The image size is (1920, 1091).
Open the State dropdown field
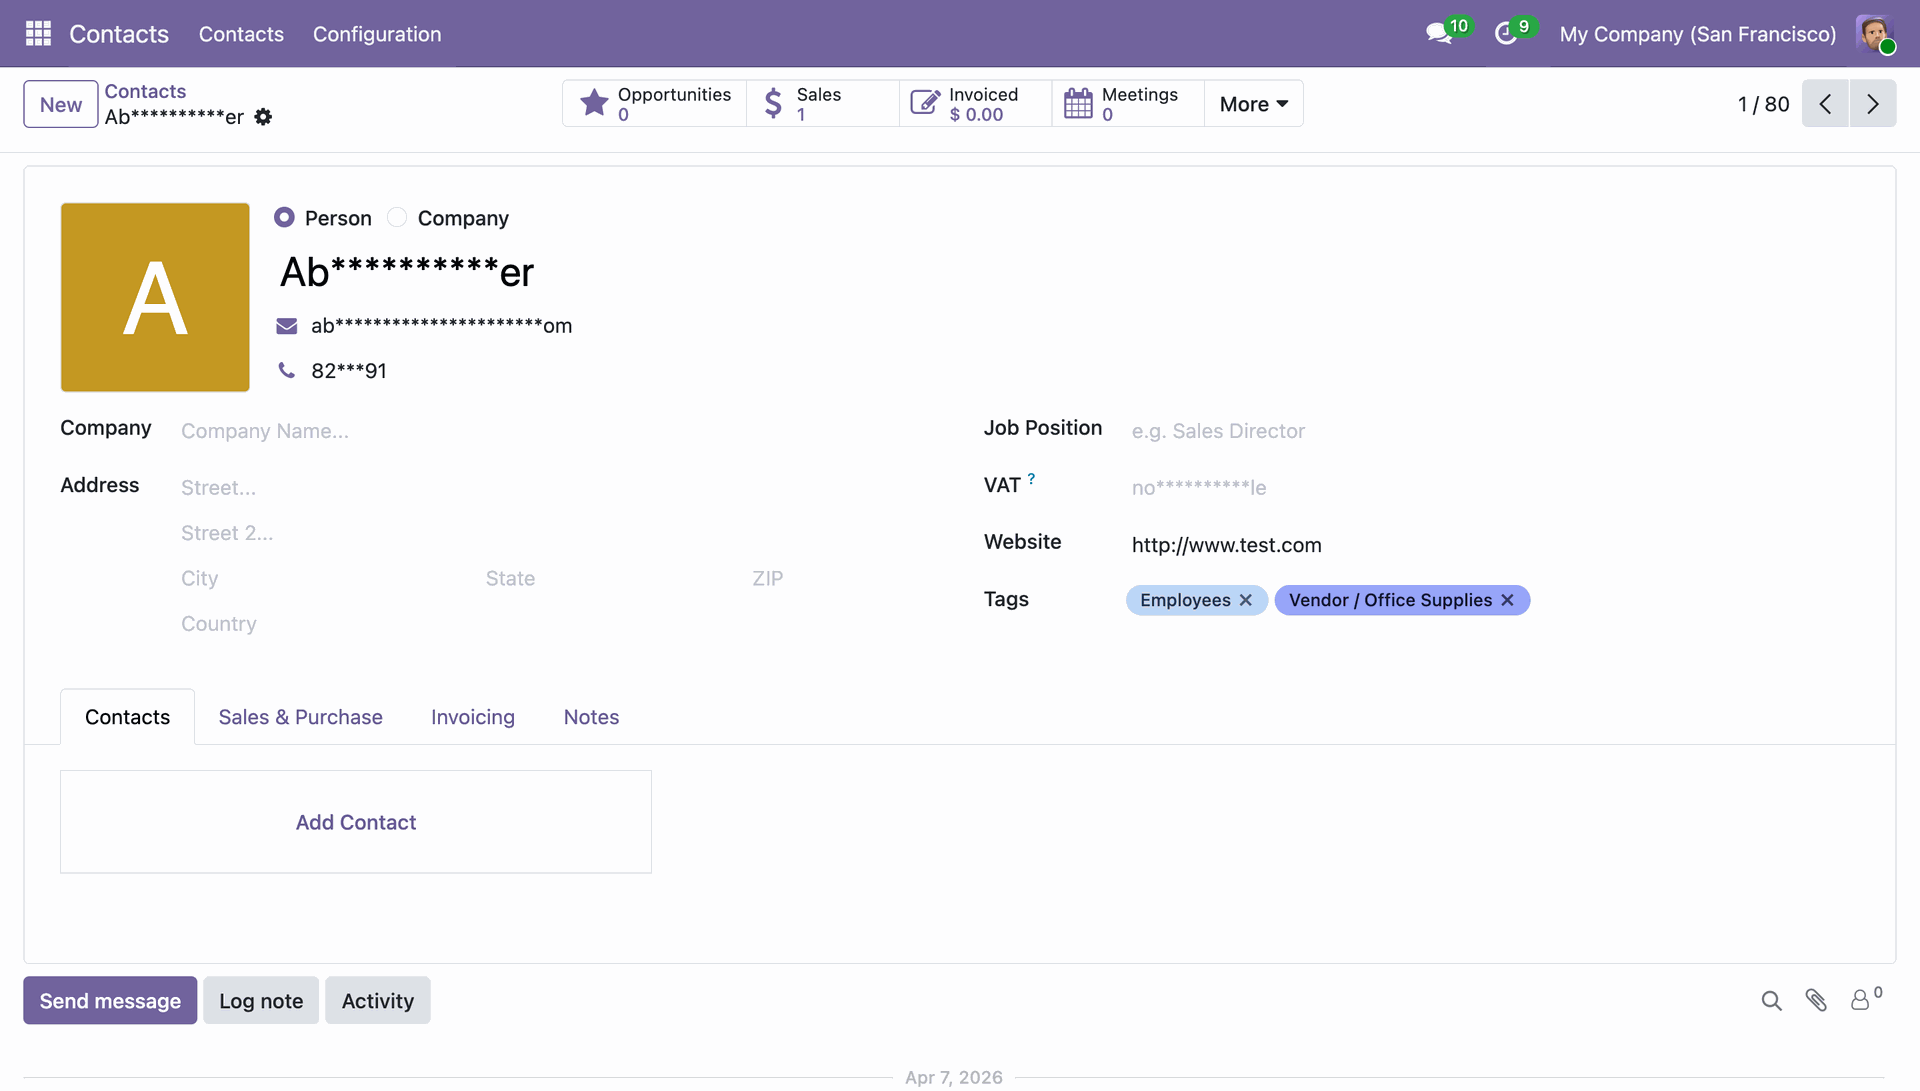pos(610,579)
